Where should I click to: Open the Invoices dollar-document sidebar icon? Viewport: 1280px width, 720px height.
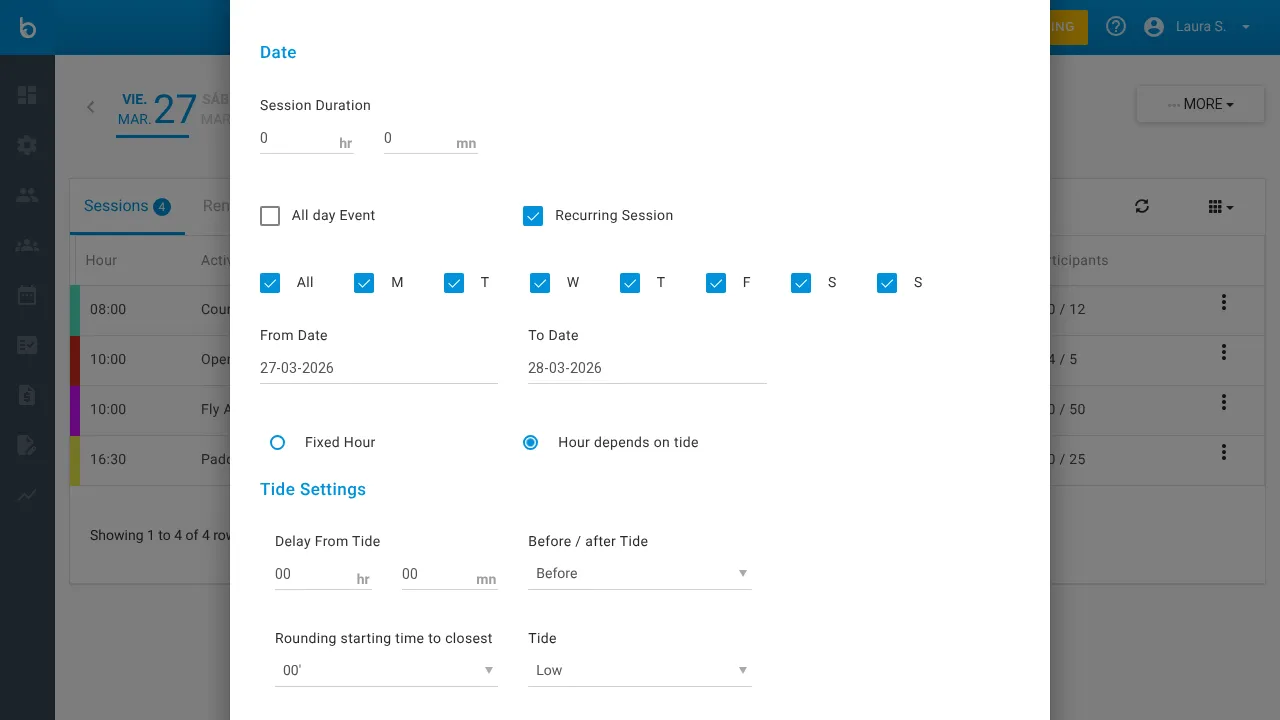point(26,395)
